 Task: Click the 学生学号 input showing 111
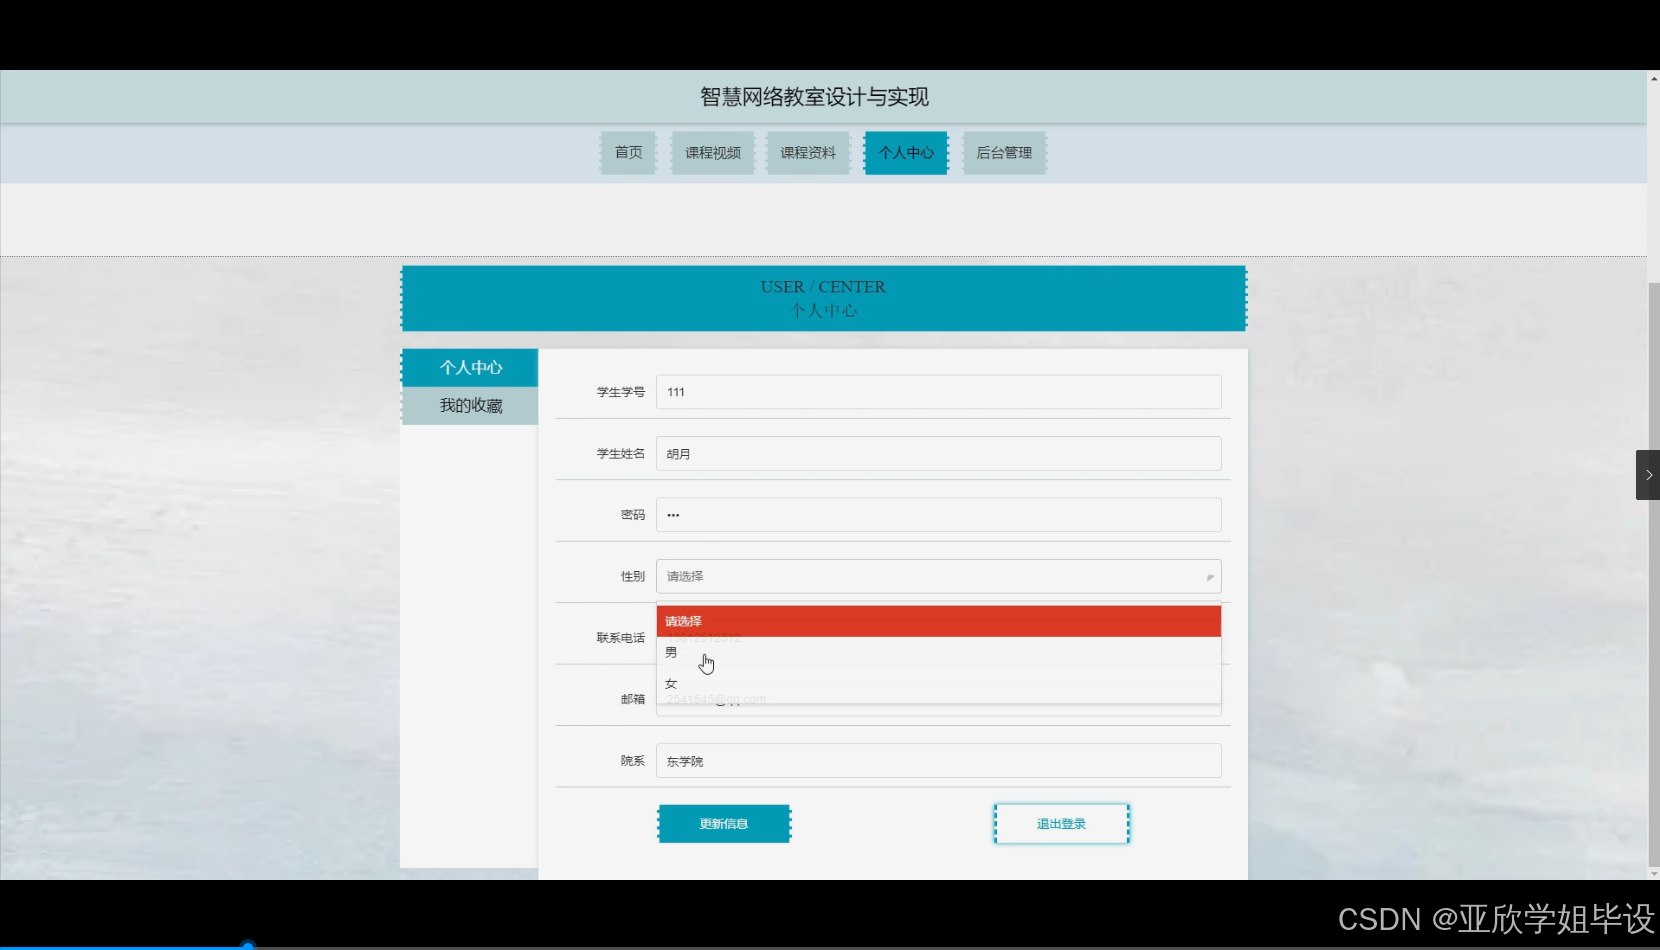tap(937, 392)
